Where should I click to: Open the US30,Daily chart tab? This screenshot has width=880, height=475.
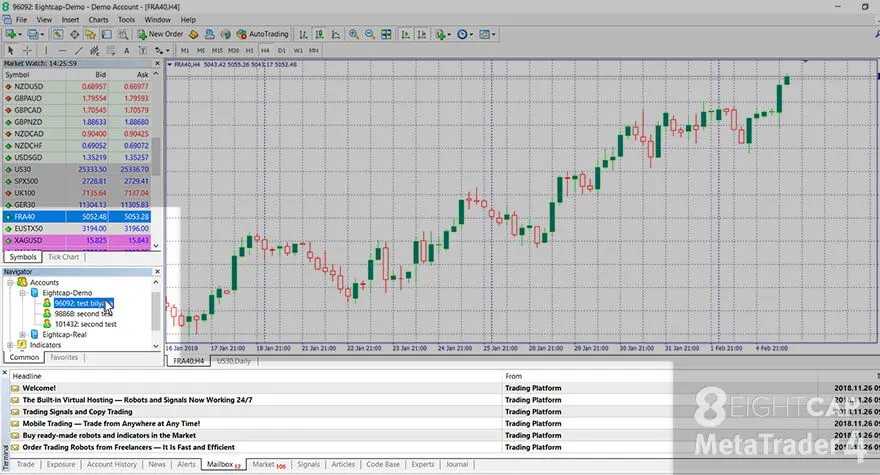point(233,361)
